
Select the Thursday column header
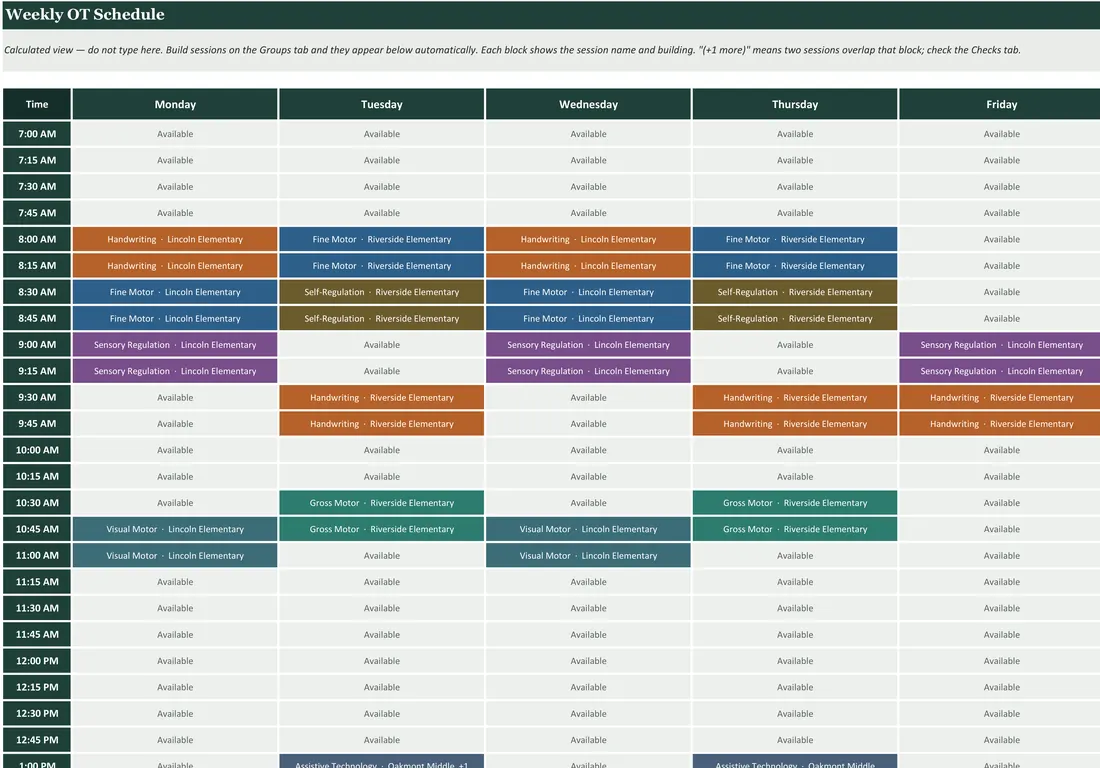point(795,104)
